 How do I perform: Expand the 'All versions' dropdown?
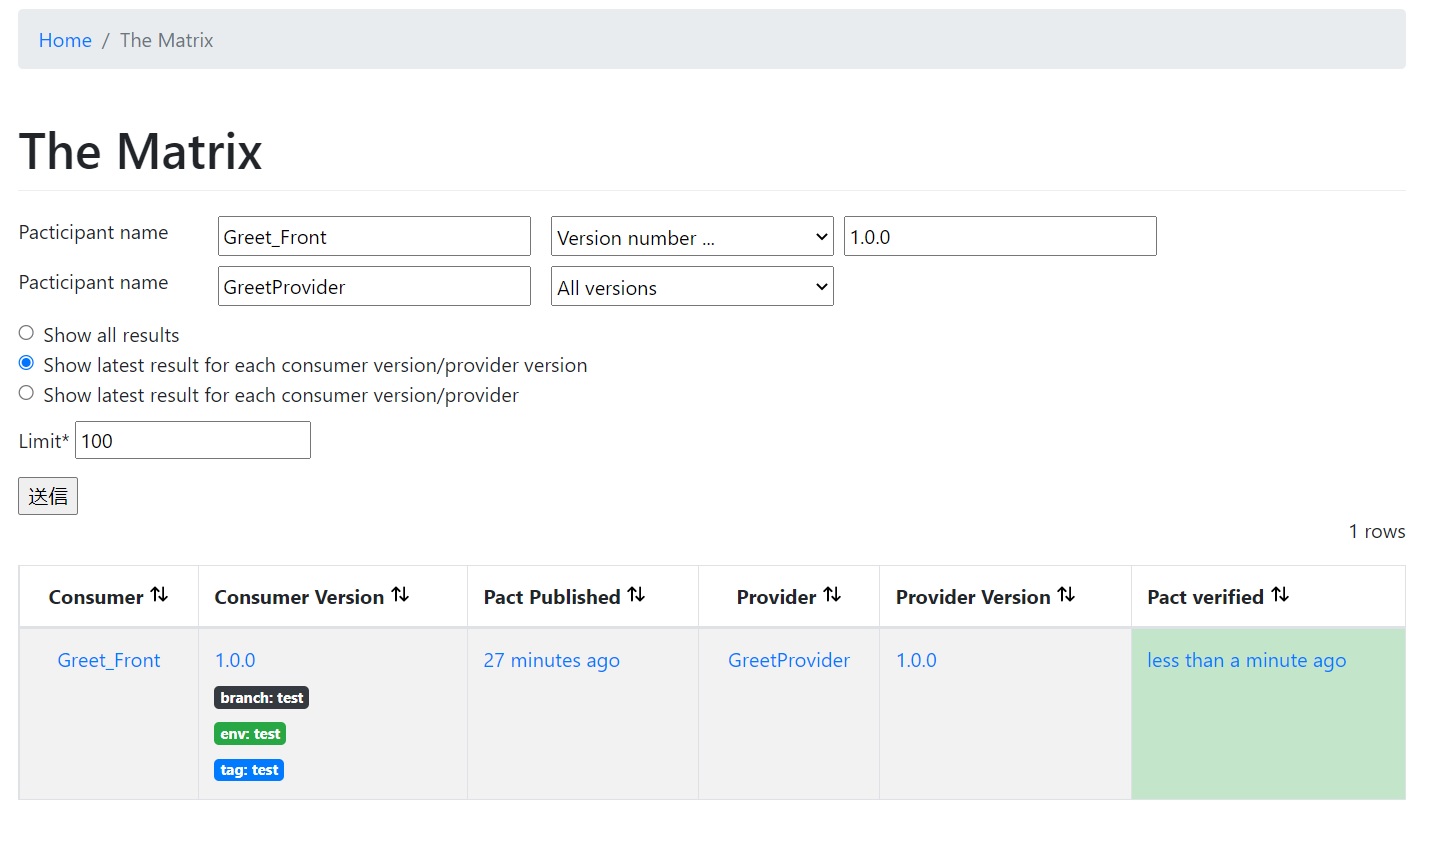pyautogui.click(x=692, y=287)
